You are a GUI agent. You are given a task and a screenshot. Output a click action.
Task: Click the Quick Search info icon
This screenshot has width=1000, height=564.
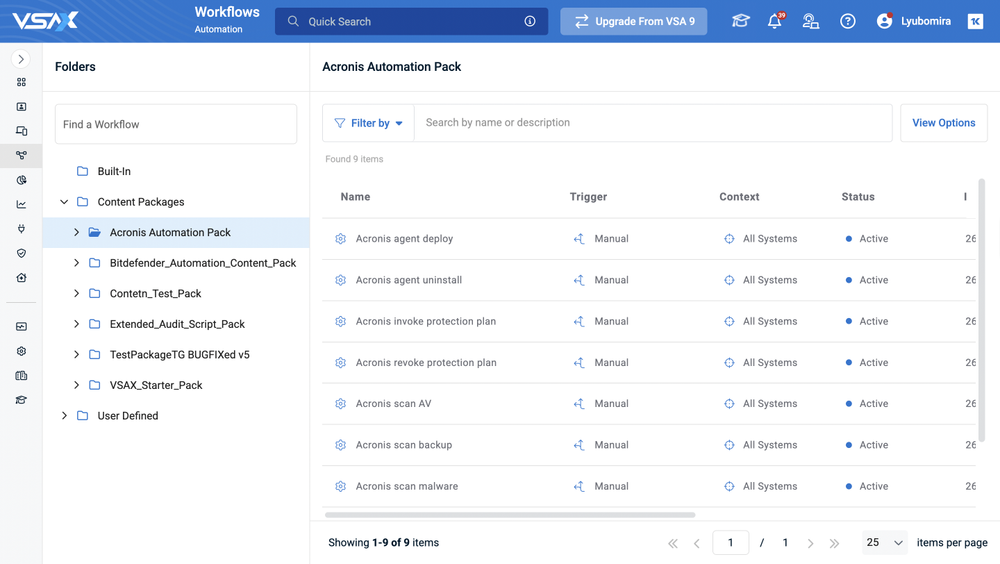[530, 21]
